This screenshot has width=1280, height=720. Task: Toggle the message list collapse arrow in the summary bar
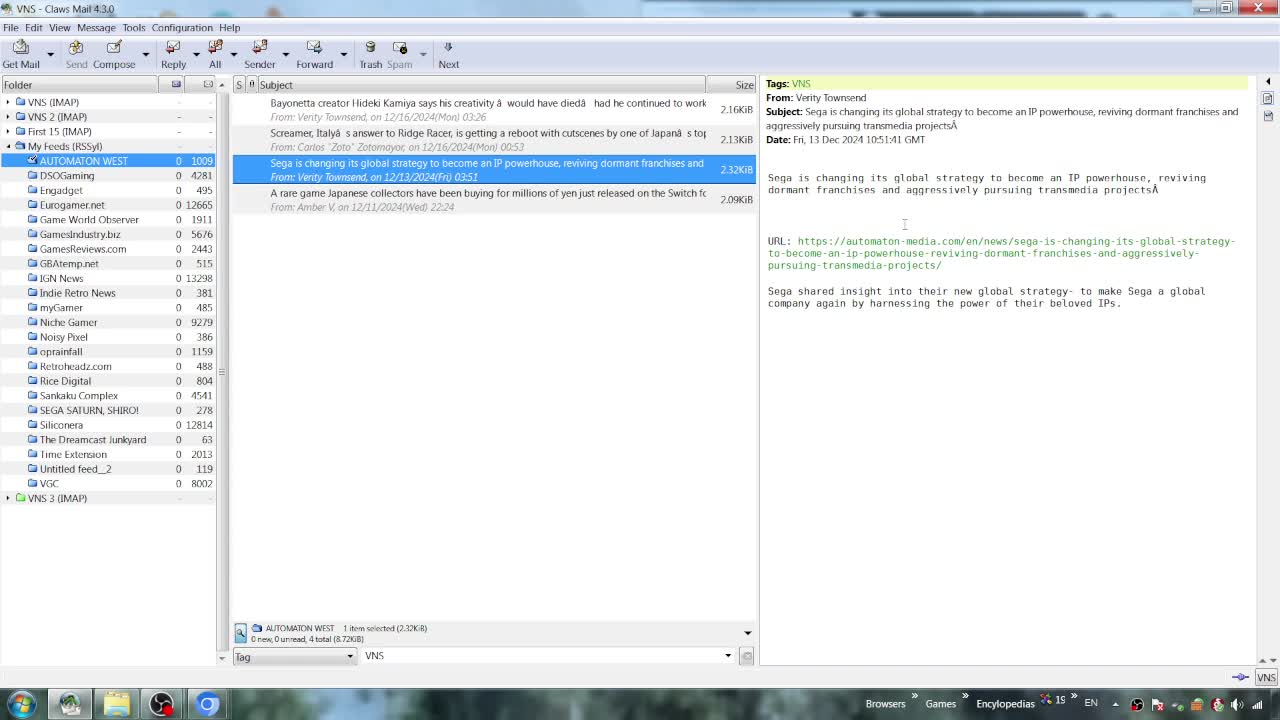(747, 633)
